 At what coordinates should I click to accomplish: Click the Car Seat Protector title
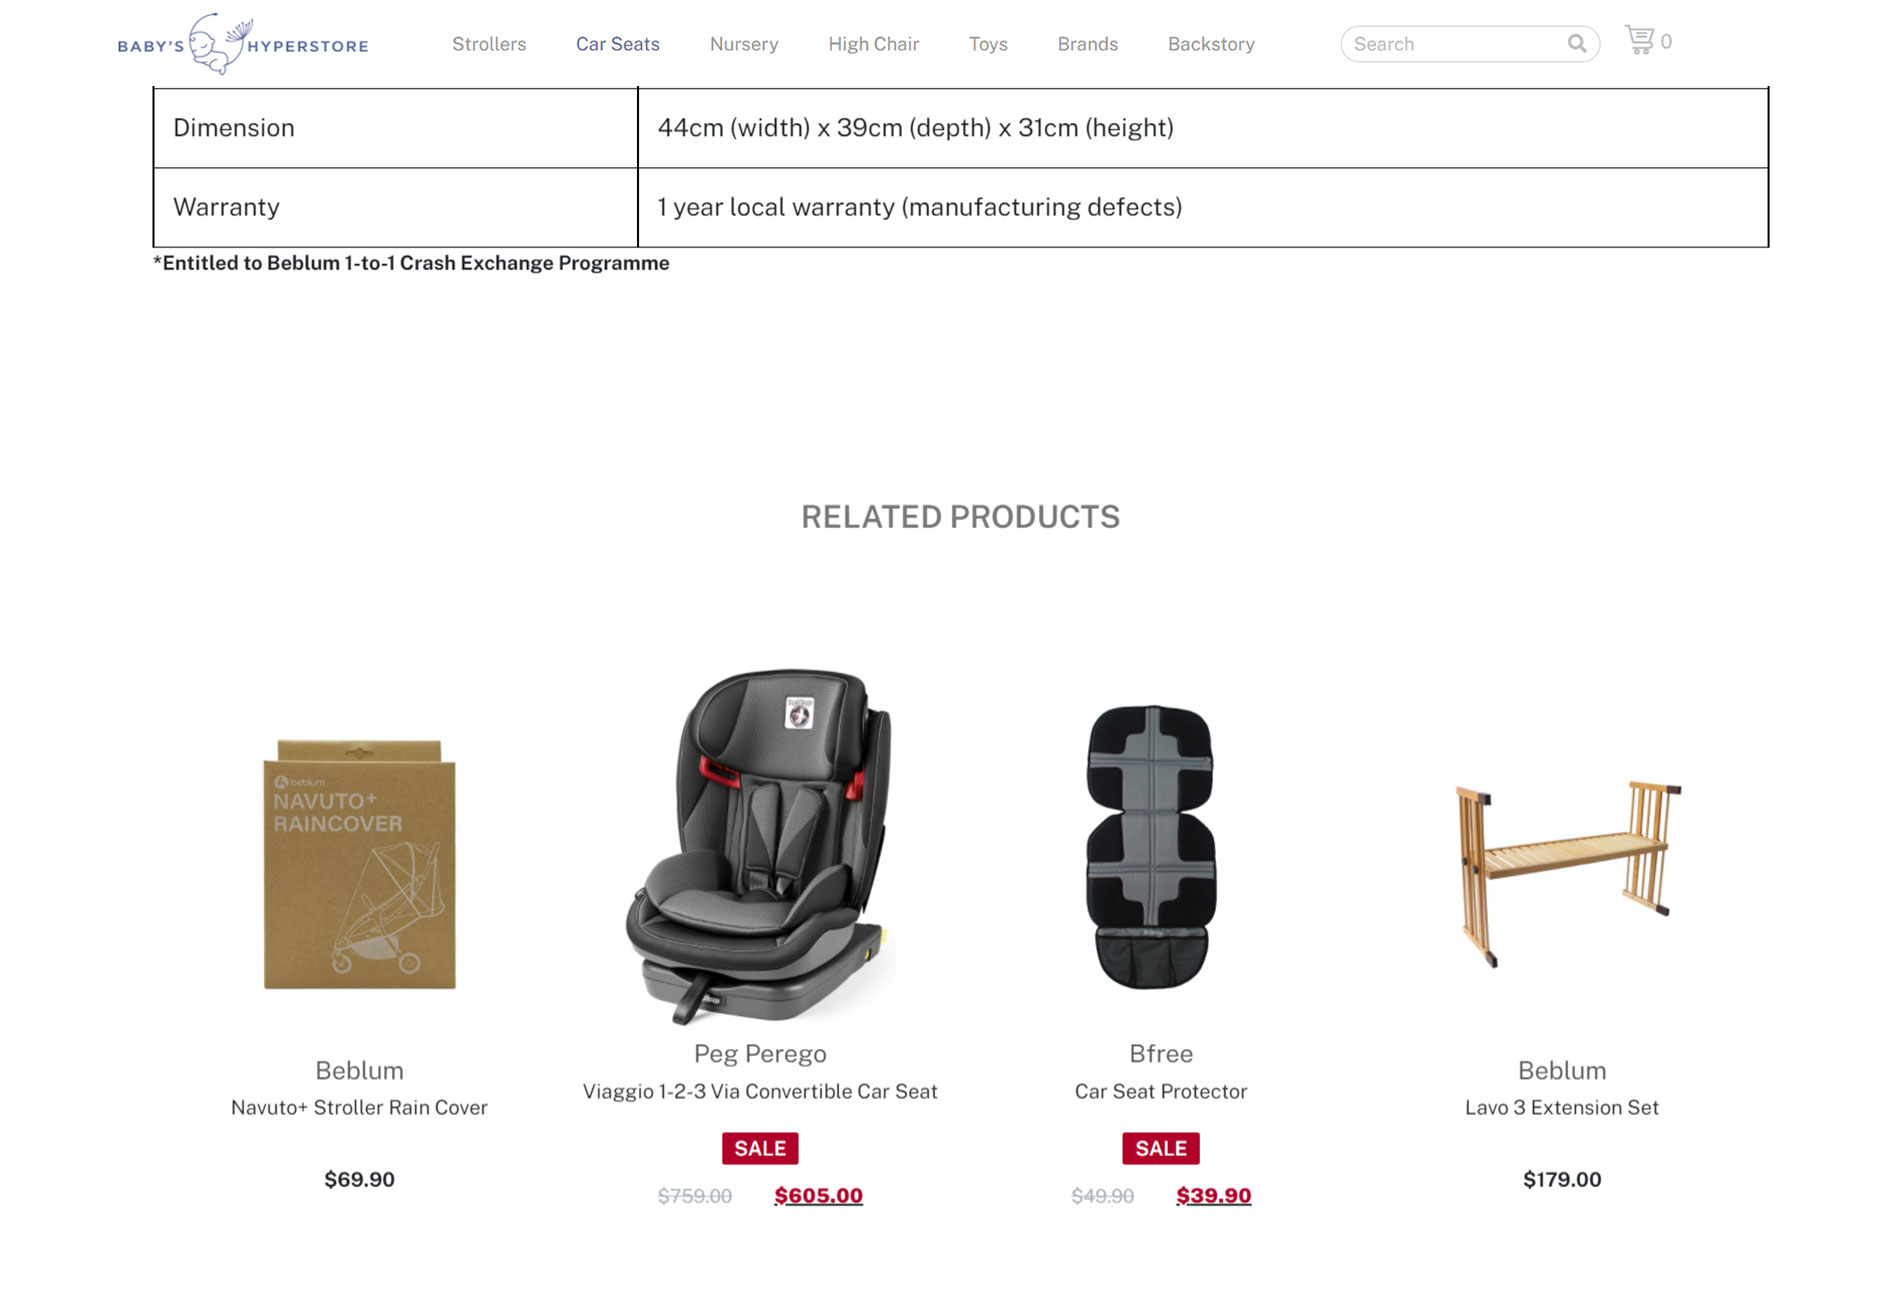click(x=1160, y=1091)
